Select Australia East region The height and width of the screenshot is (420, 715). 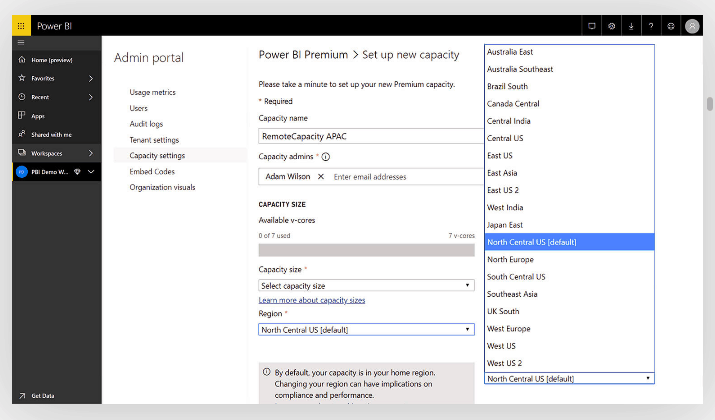569,52
